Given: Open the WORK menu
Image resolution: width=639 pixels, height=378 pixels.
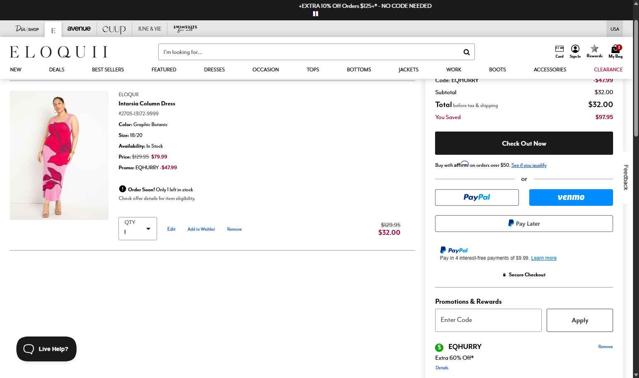Looking at the screenshot, I should pyautogui.click(x=454, y=70).
